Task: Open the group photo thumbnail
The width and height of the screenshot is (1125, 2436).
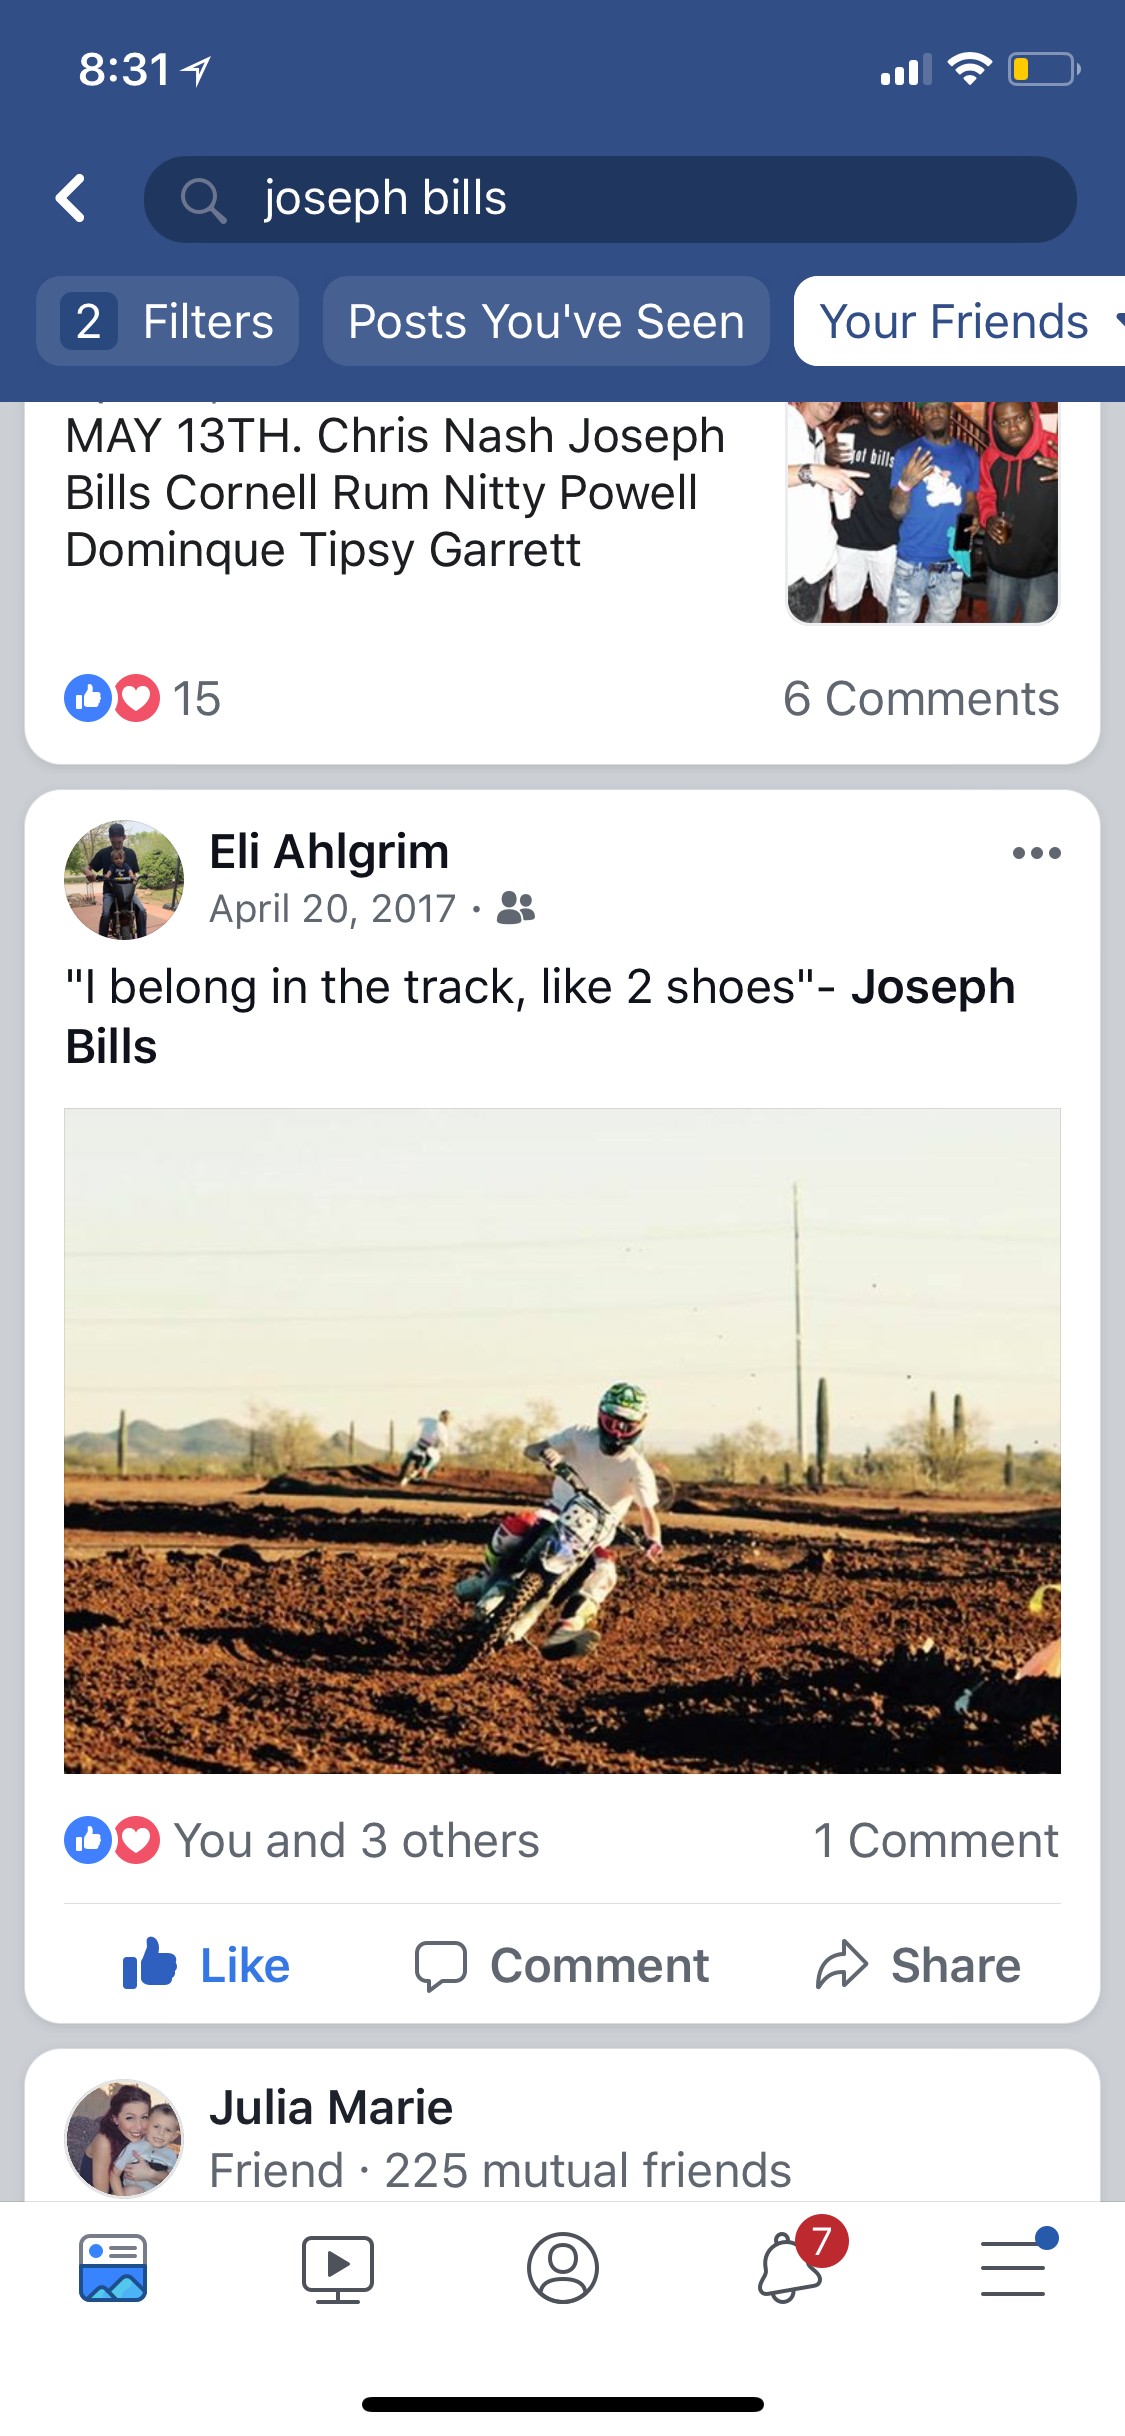Action: [922, 512]
